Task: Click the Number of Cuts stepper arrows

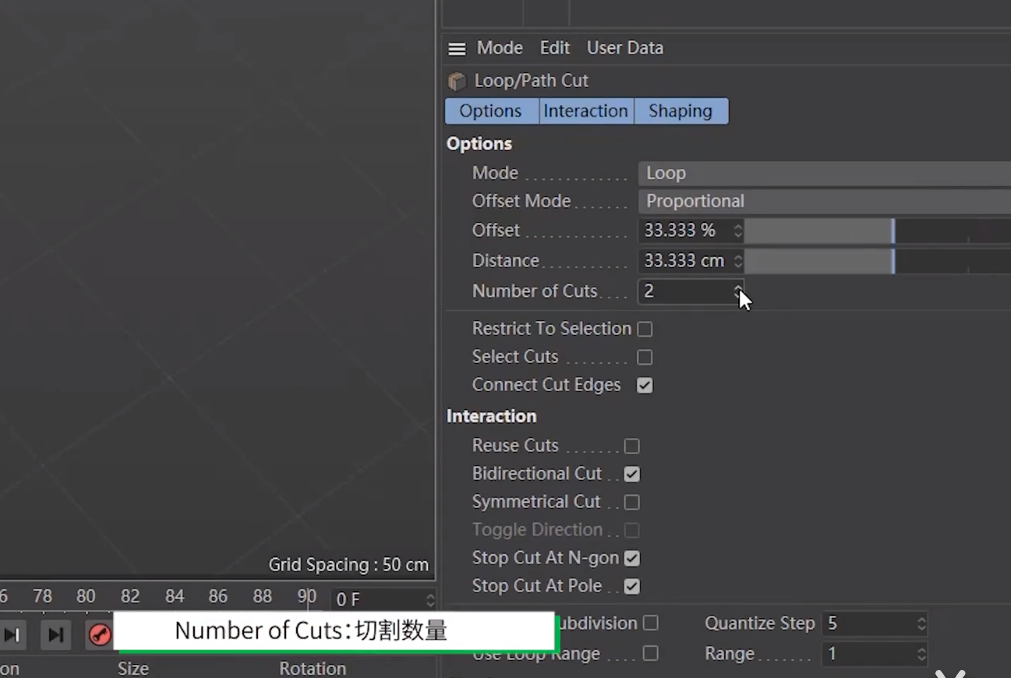Action: point(738,291)
